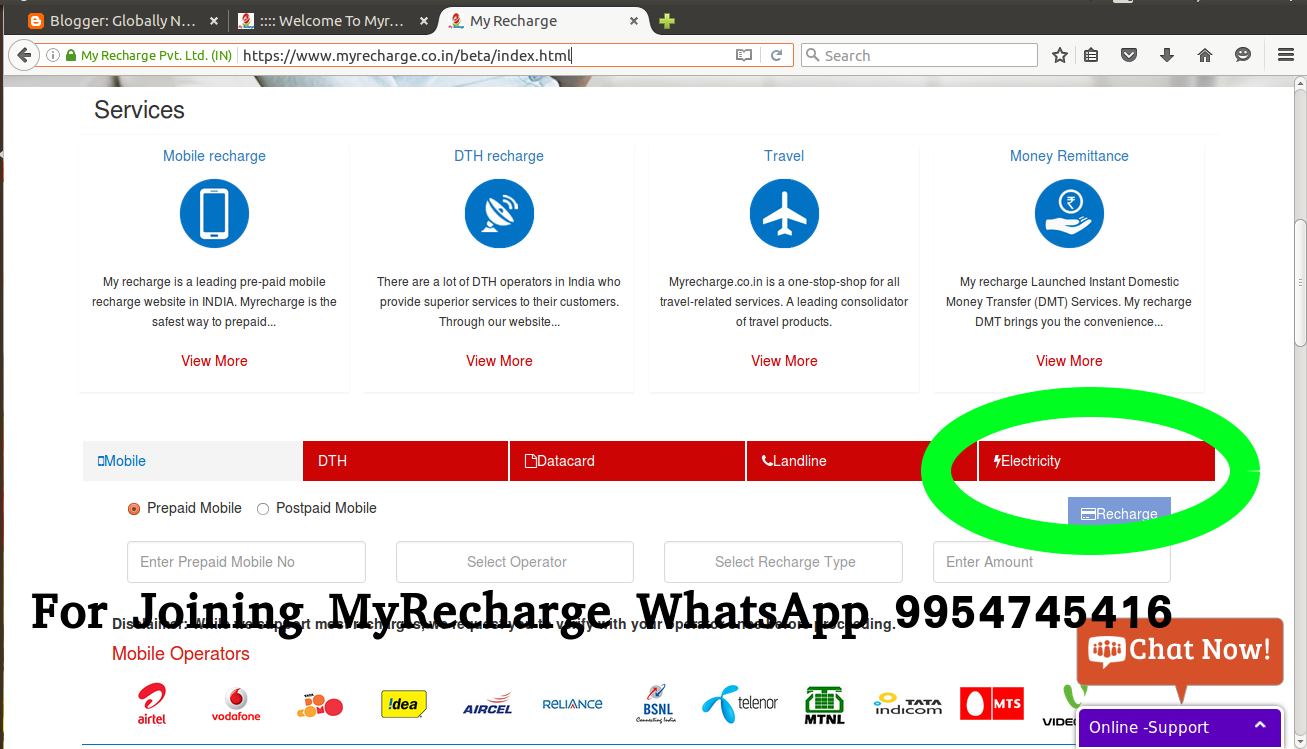Screen dimensions: 1307x749
Task: Click View More under Mobile recharge
Action: 214,360
